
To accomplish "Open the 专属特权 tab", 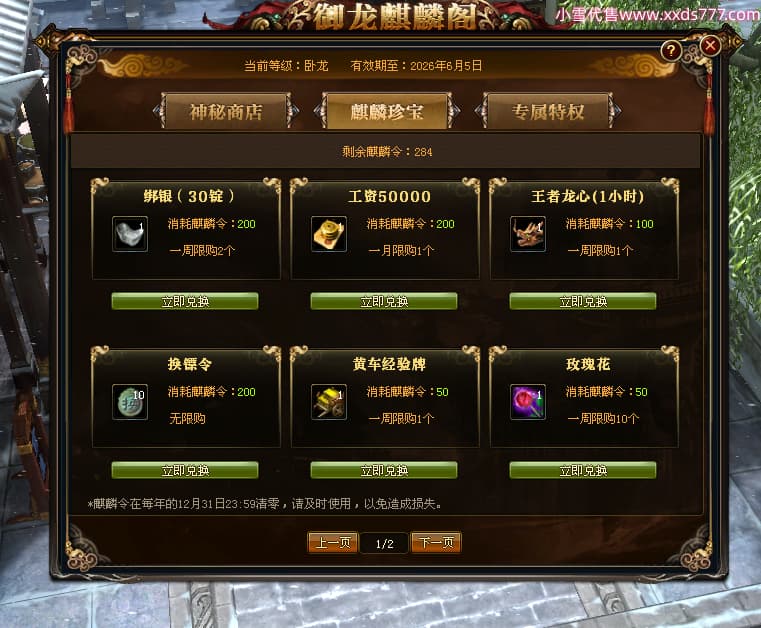I will (547, 112).
